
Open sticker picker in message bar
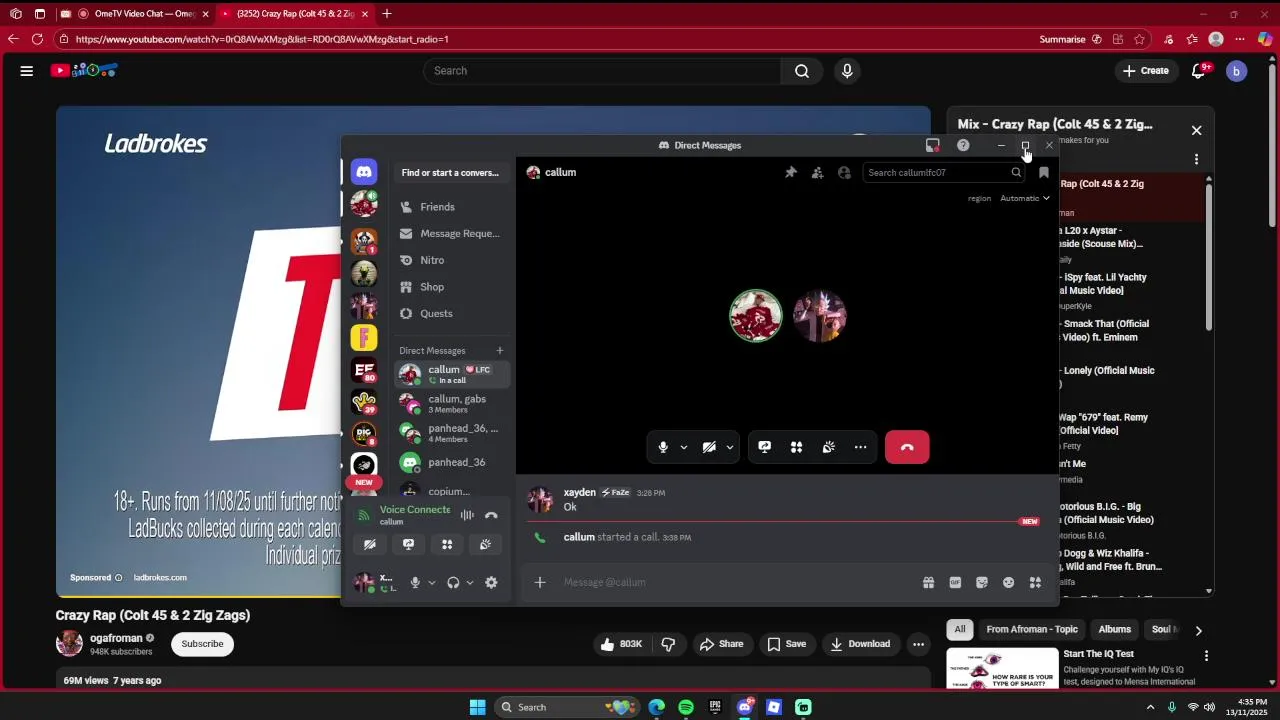tap(982, 582)
